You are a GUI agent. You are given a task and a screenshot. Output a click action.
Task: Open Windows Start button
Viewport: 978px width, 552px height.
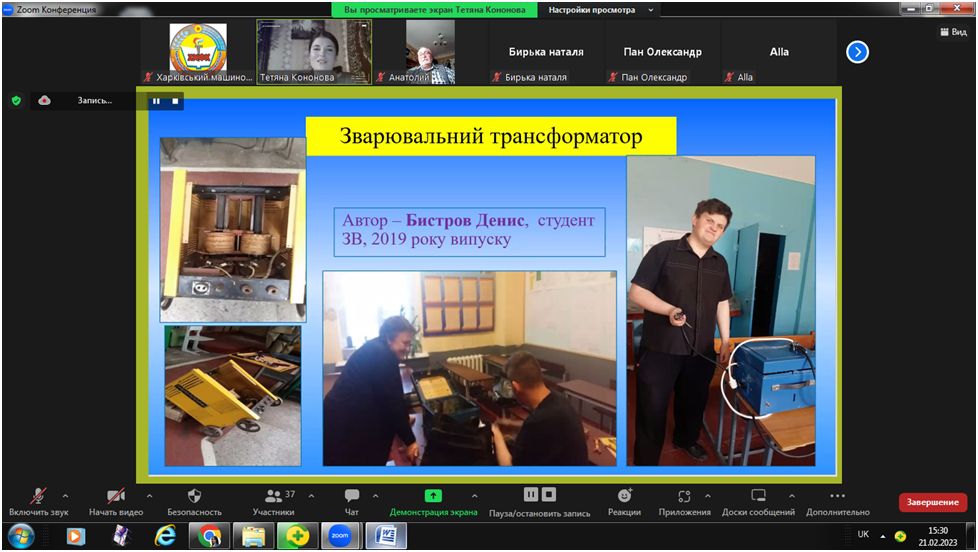(21, 536)
